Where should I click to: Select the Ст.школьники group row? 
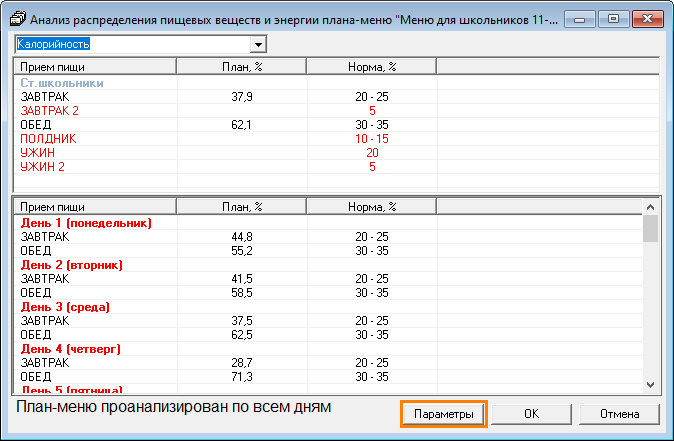click(x=62, y=83)
